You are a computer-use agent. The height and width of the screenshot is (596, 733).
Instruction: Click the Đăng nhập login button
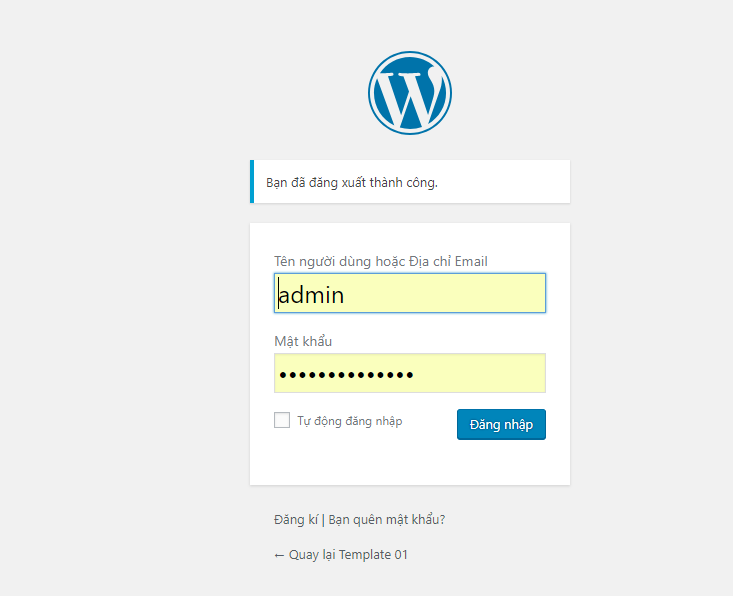click(x=501, y=424)
